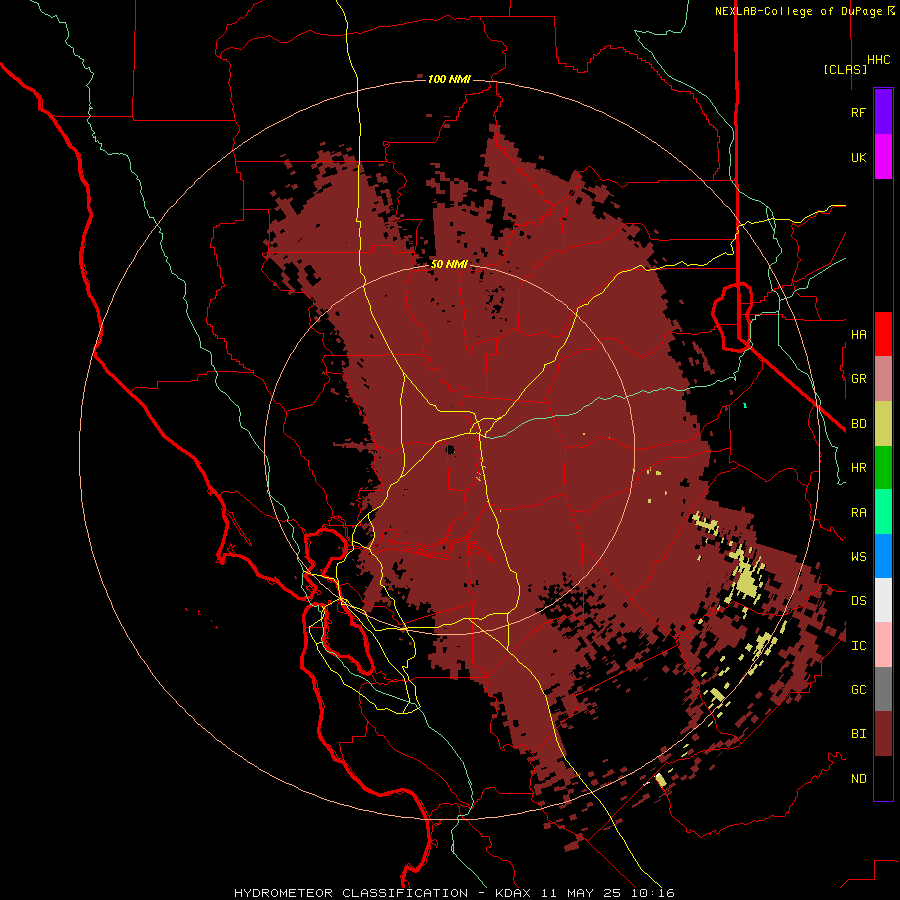This screenshot has width=900, height=900.
Task: Click the IC legend label
Action: (x=858, y=646)
